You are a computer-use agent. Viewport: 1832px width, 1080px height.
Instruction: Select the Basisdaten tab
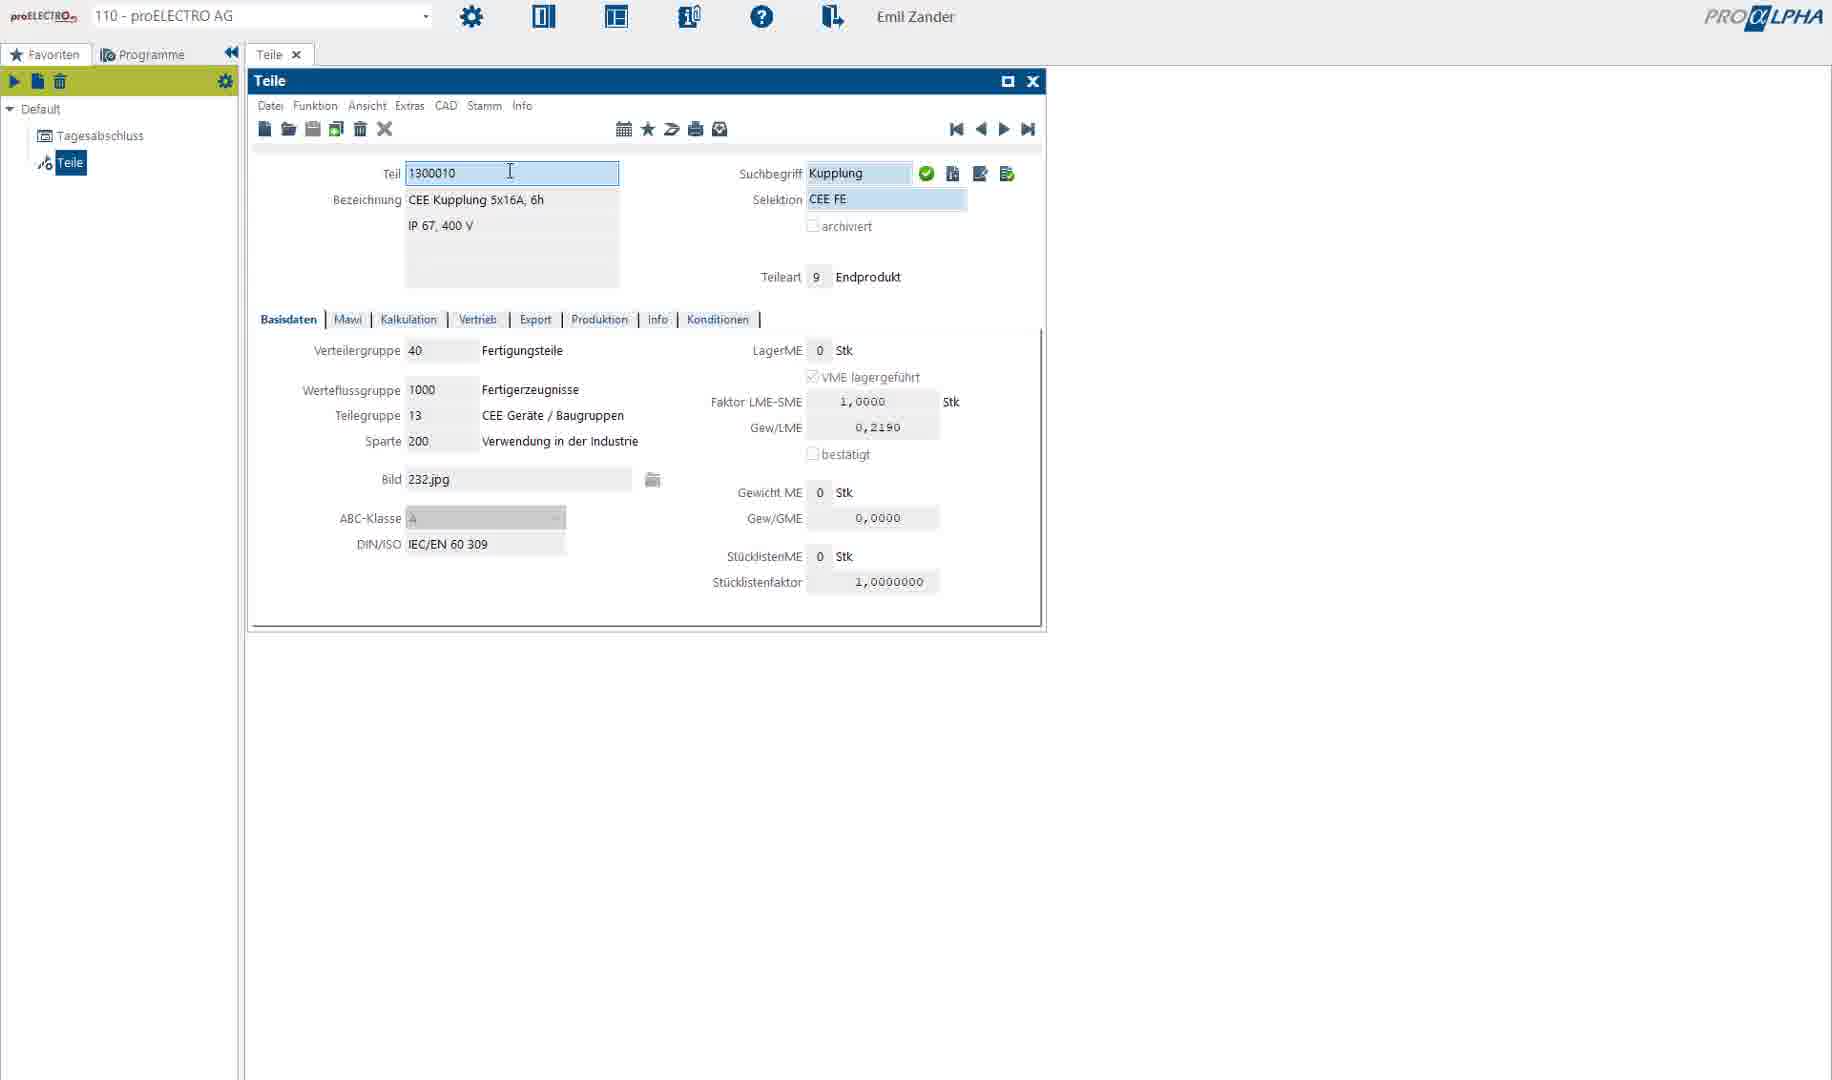(289, 320)
